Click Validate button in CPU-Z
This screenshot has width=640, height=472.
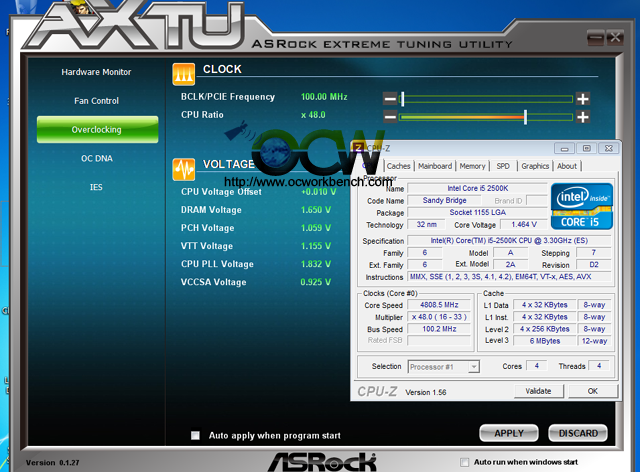coord(538,391)
